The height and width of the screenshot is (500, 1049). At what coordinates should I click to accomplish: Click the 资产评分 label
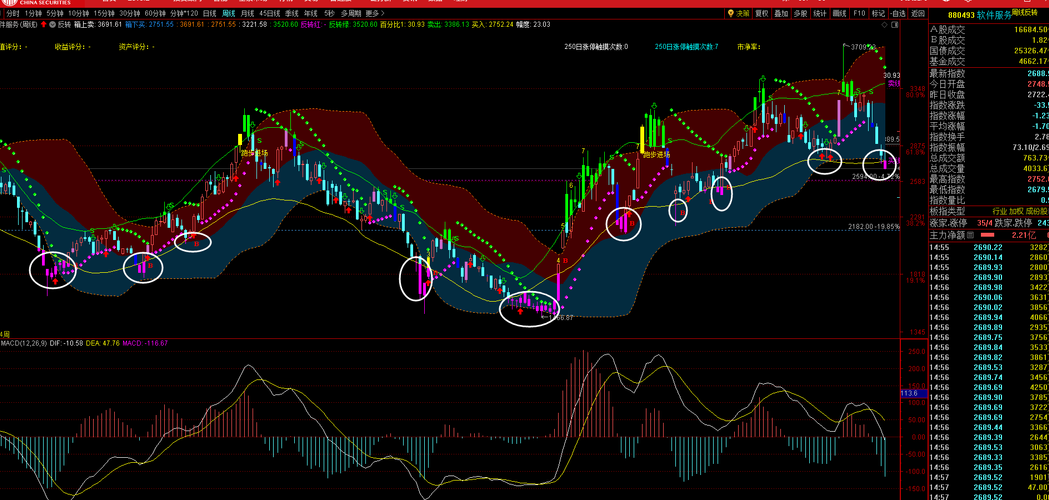click(136, 47)
